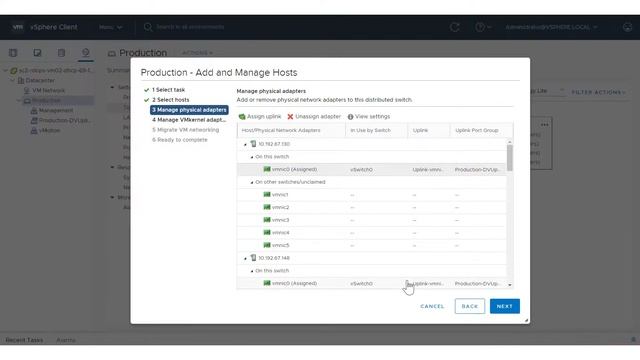Sort by Host/Physical Network Adapters column header

point(291,130)
